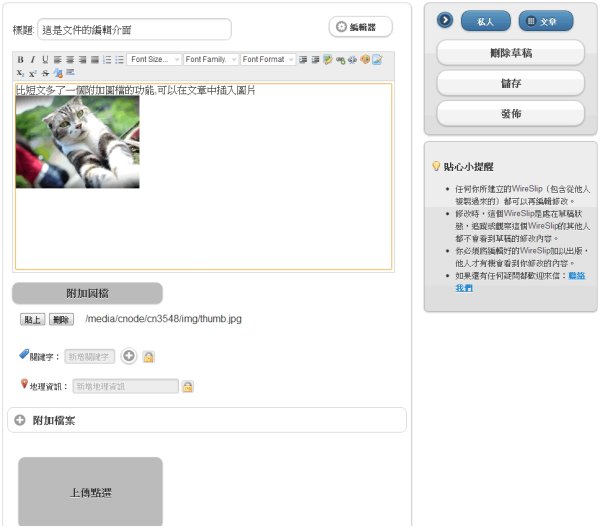Screen dimensions: 600x531
Task: Expand the 附加檔案 attachments section
Action: tap(207, 420)
